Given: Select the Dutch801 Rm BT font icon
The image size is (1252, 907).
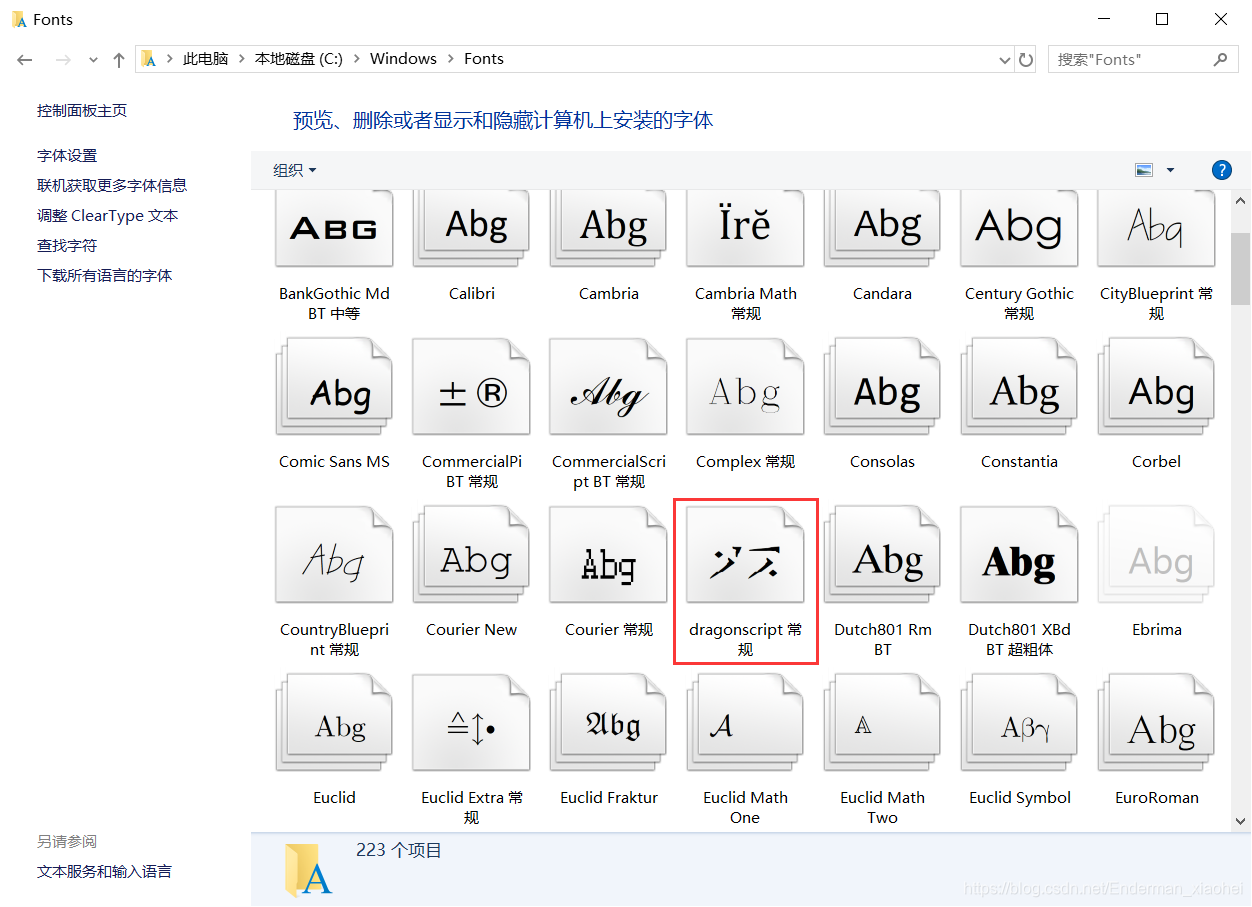Looking at the screenshot, I should [x=882, y=555].
